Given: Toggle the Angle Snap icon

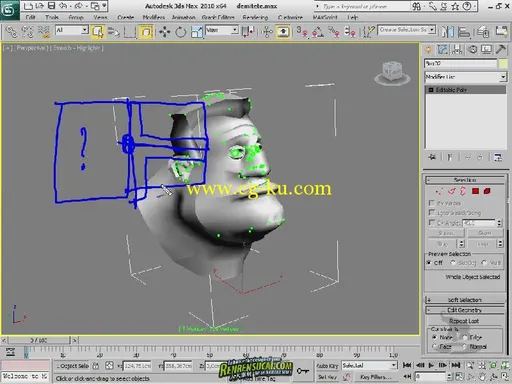Looking at the screenshot, I should [x=318, y=32].
